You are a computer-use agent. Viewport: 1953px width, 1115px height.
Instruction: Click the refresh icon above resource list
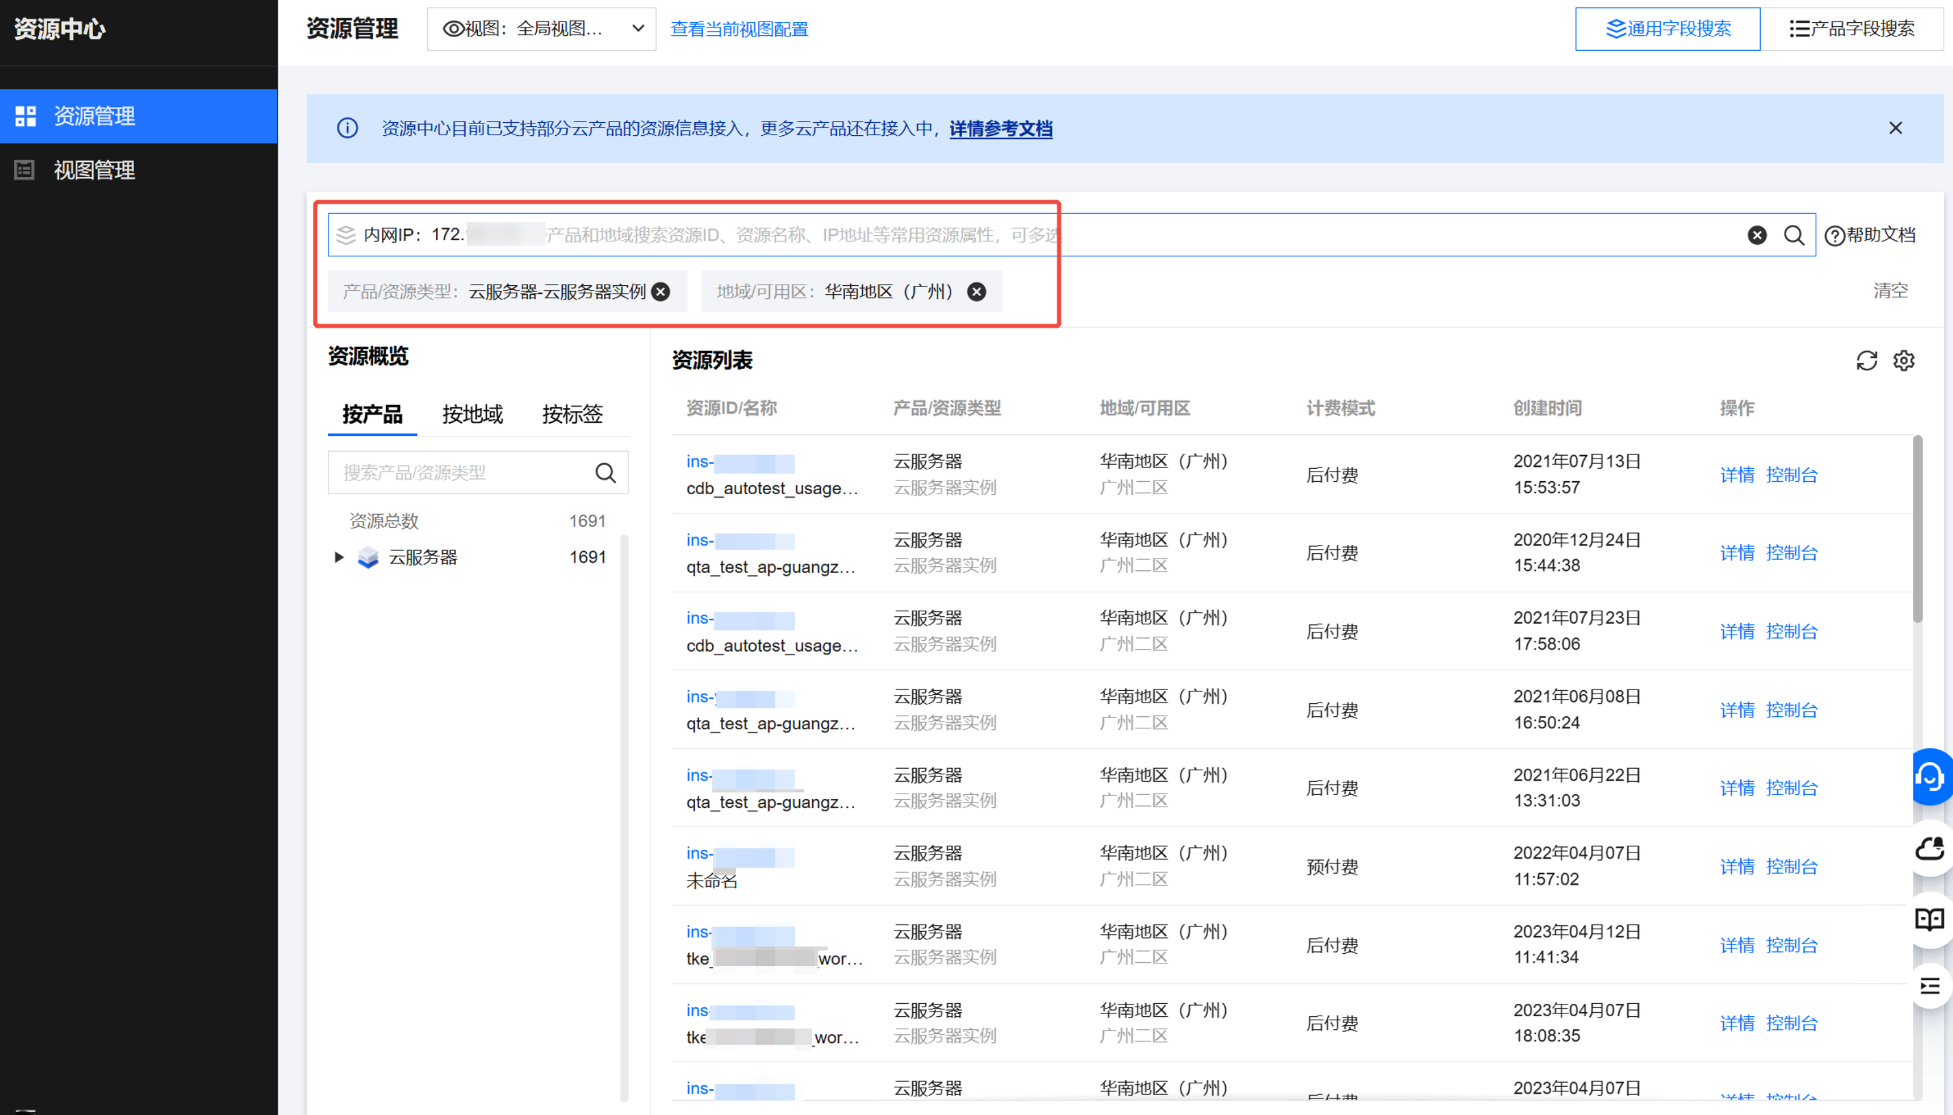point(1866,361)
